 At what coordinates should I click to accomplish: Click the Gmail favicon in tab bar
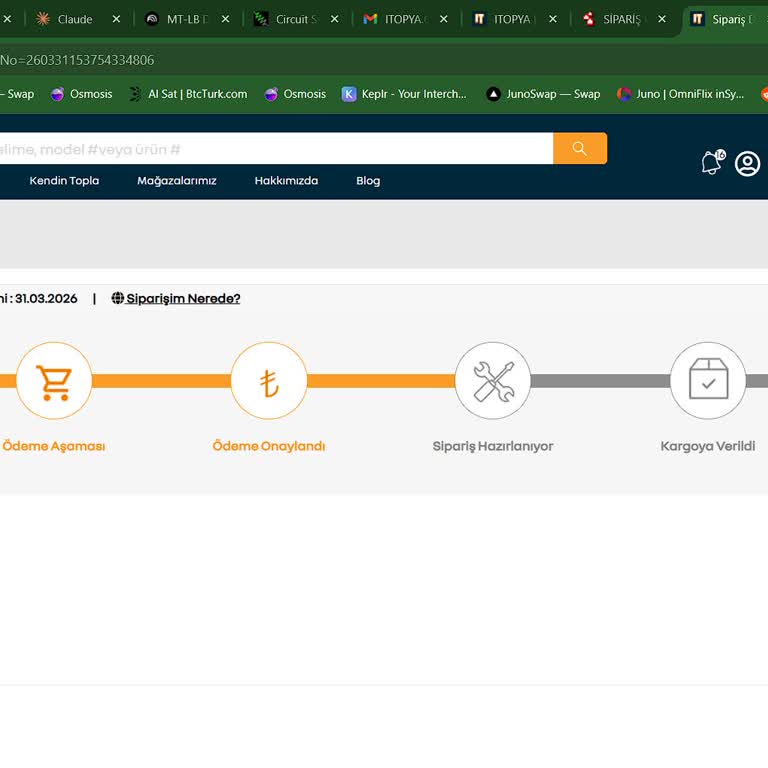click(x=370, y=19)
